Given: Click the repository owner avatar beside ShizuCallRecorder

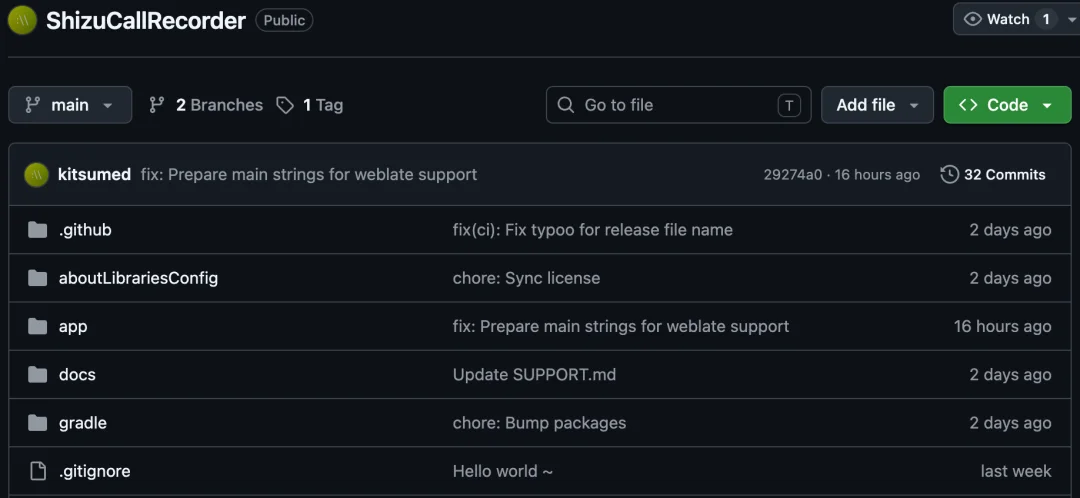Looking at the screenshot, I should pyautogui.click(x=22, y=20).
